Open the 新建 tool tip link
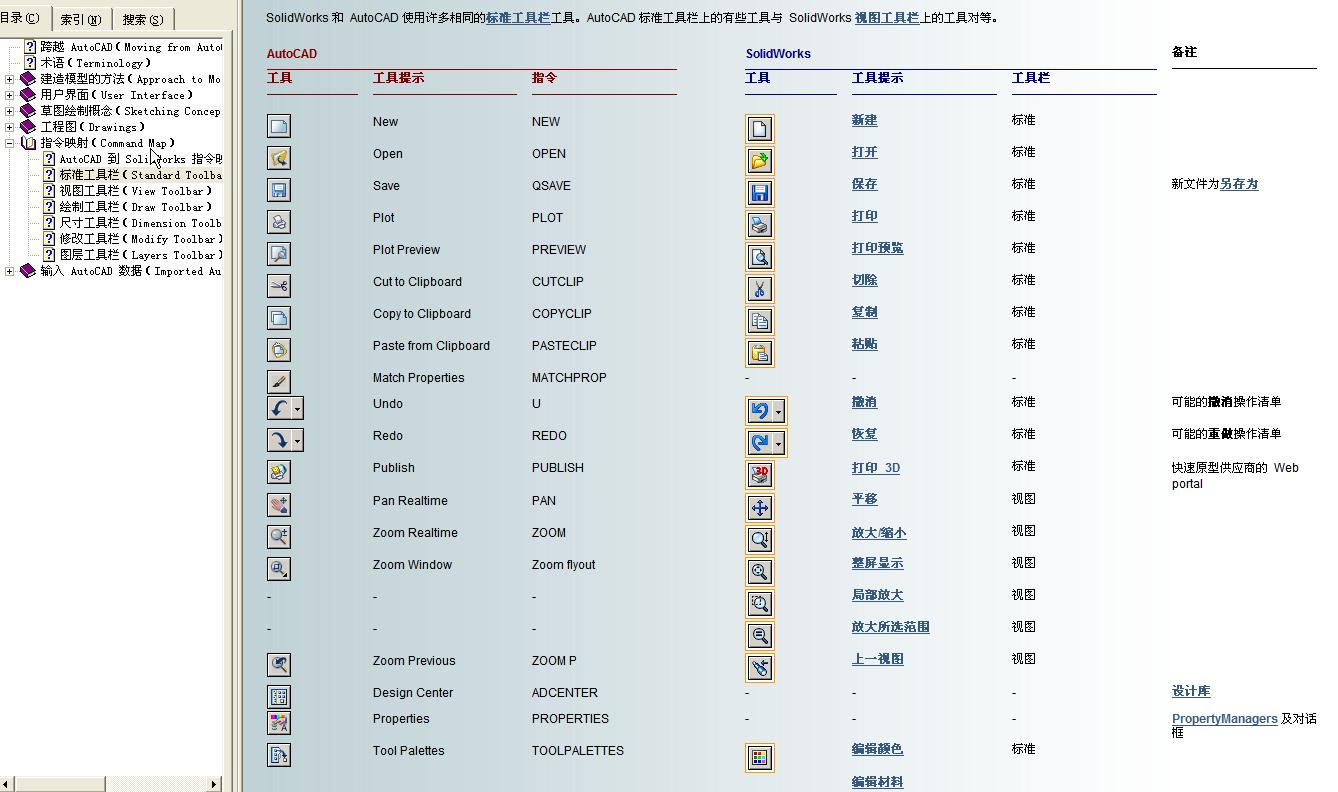 pos(864,120)
